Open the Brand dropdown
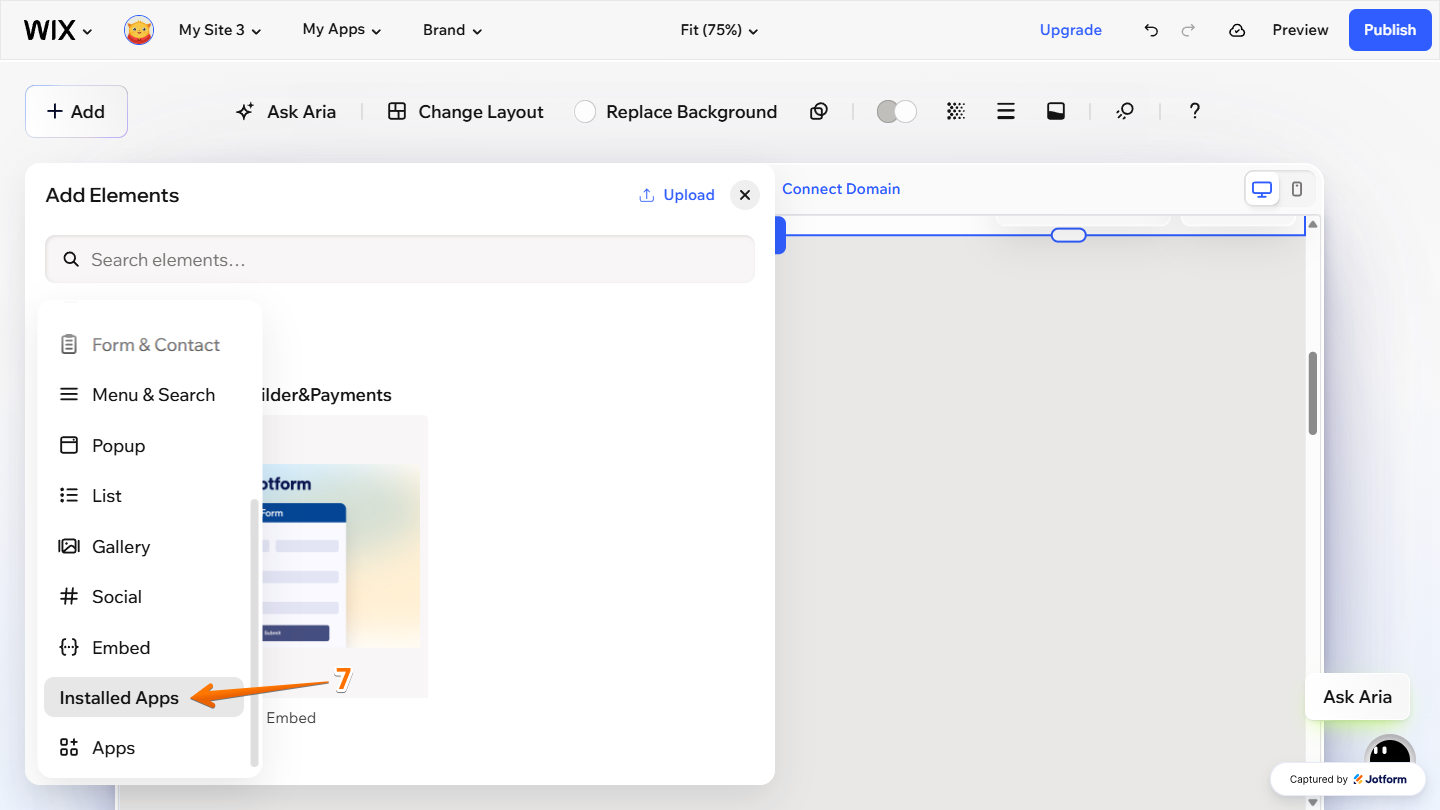This screenshot has width=1440, height=810. coord(453,30)
